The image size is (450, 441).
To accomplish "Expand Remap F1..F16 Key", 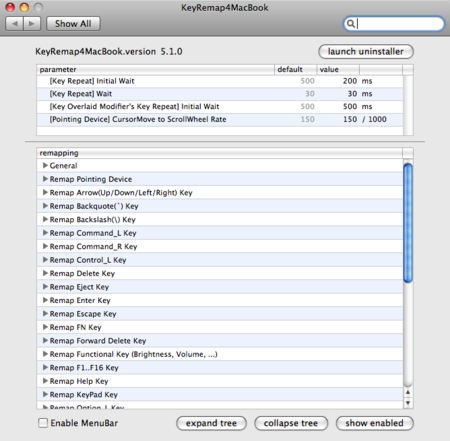I will pyautogui.click(x=45, y=367).
